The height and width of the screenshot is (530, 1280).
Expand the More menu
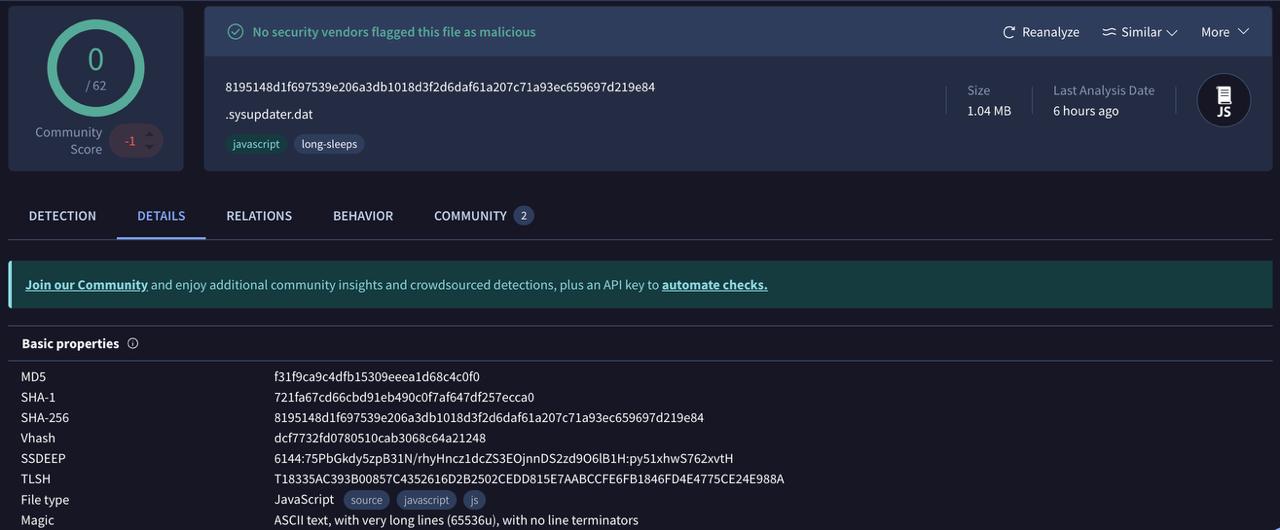click(x=1225, y=32)
